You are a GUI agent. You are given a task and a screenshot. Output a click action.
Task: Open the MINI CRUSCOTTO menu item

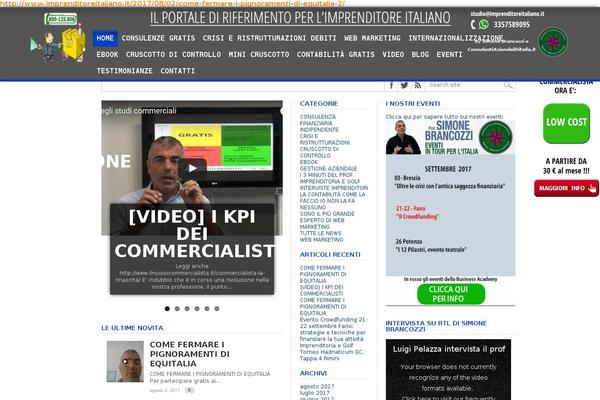point(259,55)
